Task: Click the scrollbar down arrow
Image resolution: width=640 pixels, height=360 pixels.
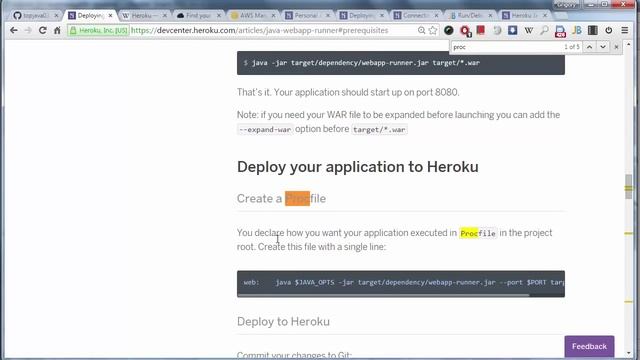Action: click(x=629, y=353)
